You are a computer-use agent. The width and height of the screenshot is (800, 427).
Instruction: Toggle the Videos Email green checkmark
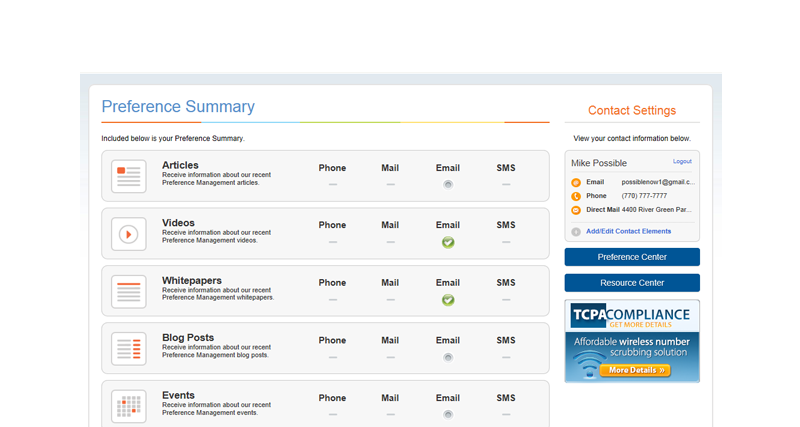[x=448, y=242]
